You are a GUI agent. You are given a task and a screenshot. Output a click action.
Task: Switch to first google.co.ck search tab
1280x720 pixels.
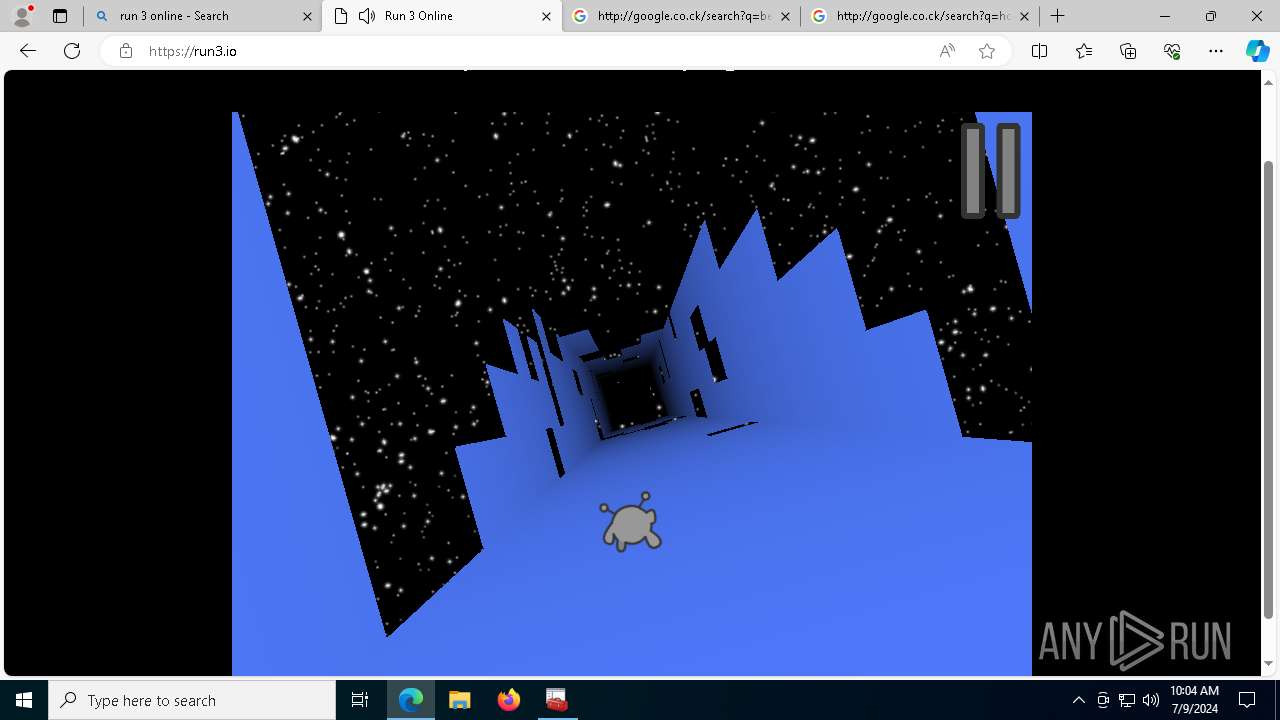681,16
